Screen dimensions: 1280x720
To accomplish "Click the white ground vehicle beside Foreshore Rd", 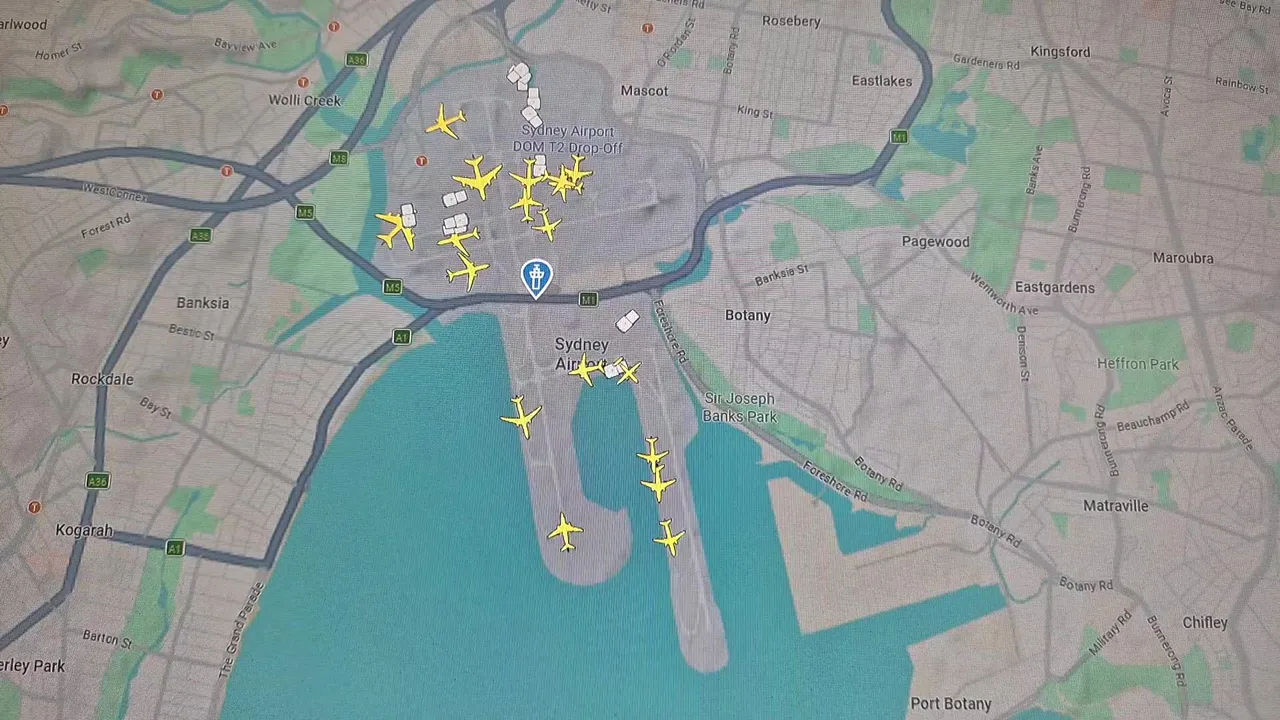I will (x=627, y=321).
